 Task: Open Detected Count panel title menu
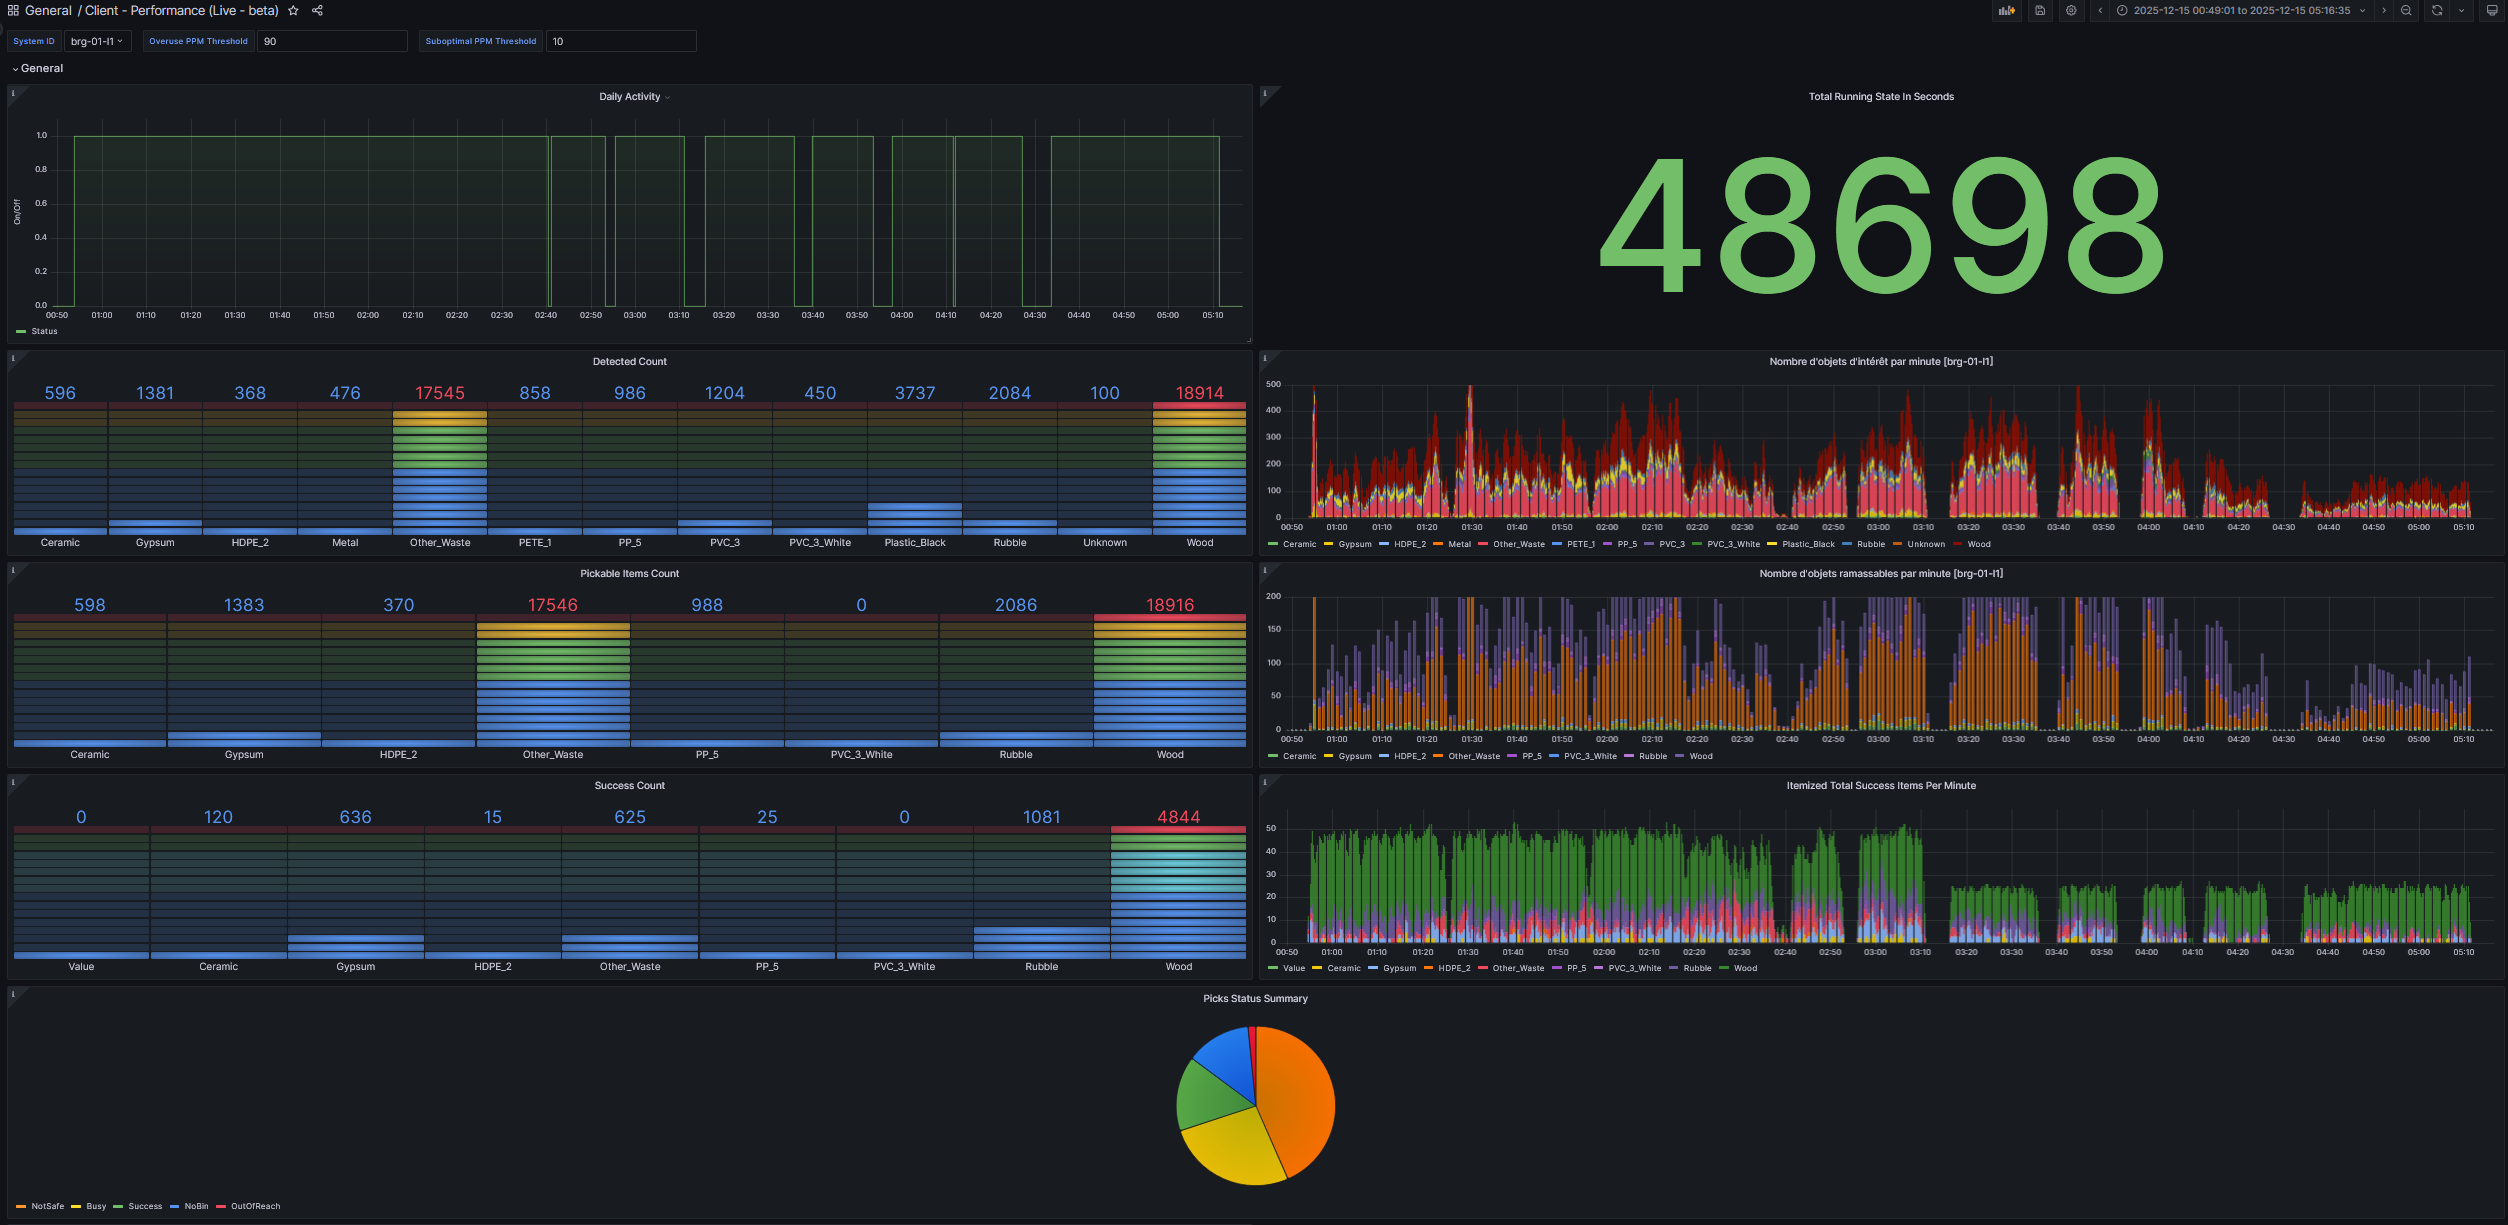[x=629, y=362]
